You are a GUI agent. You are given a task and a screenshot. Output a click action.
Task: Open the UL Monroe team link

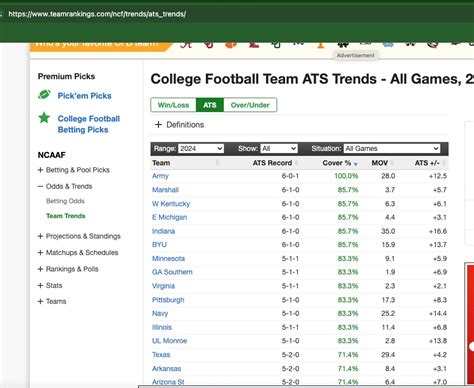(169, 341)
